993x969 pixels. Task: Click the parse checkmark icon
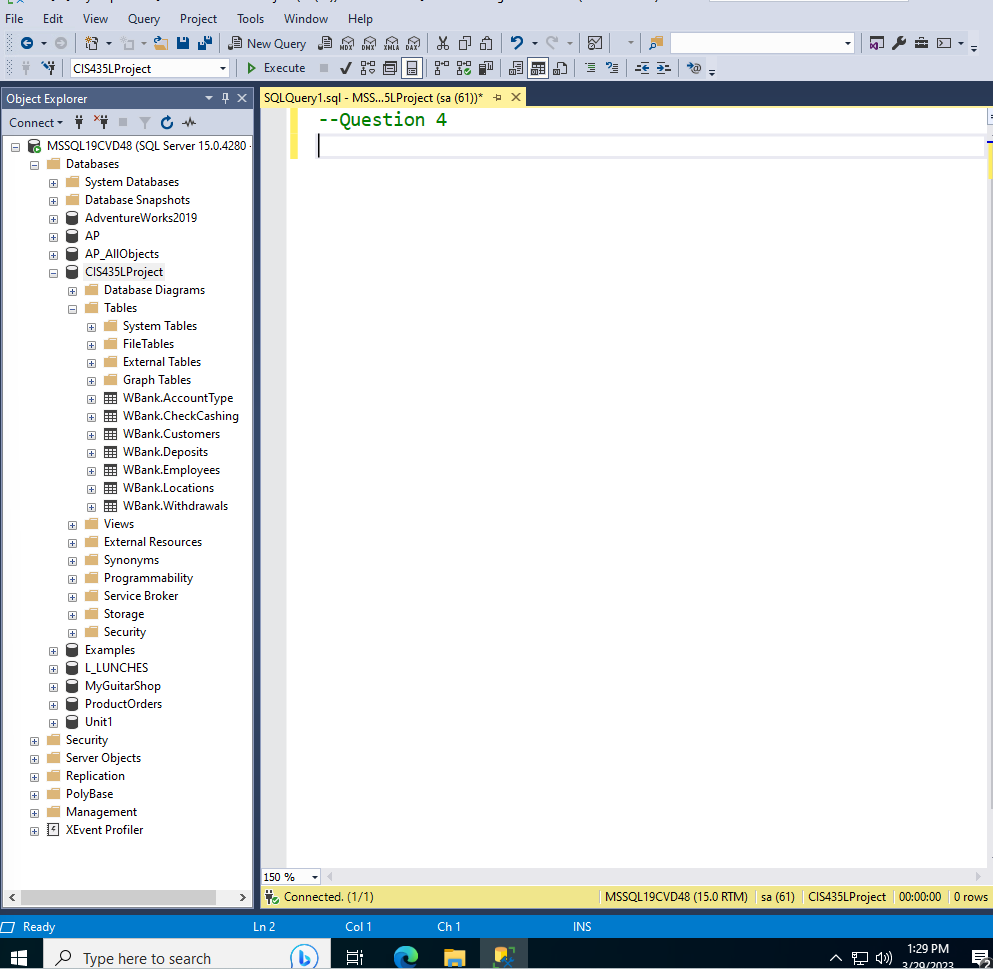pyautogui.click(x=346, y=68)
